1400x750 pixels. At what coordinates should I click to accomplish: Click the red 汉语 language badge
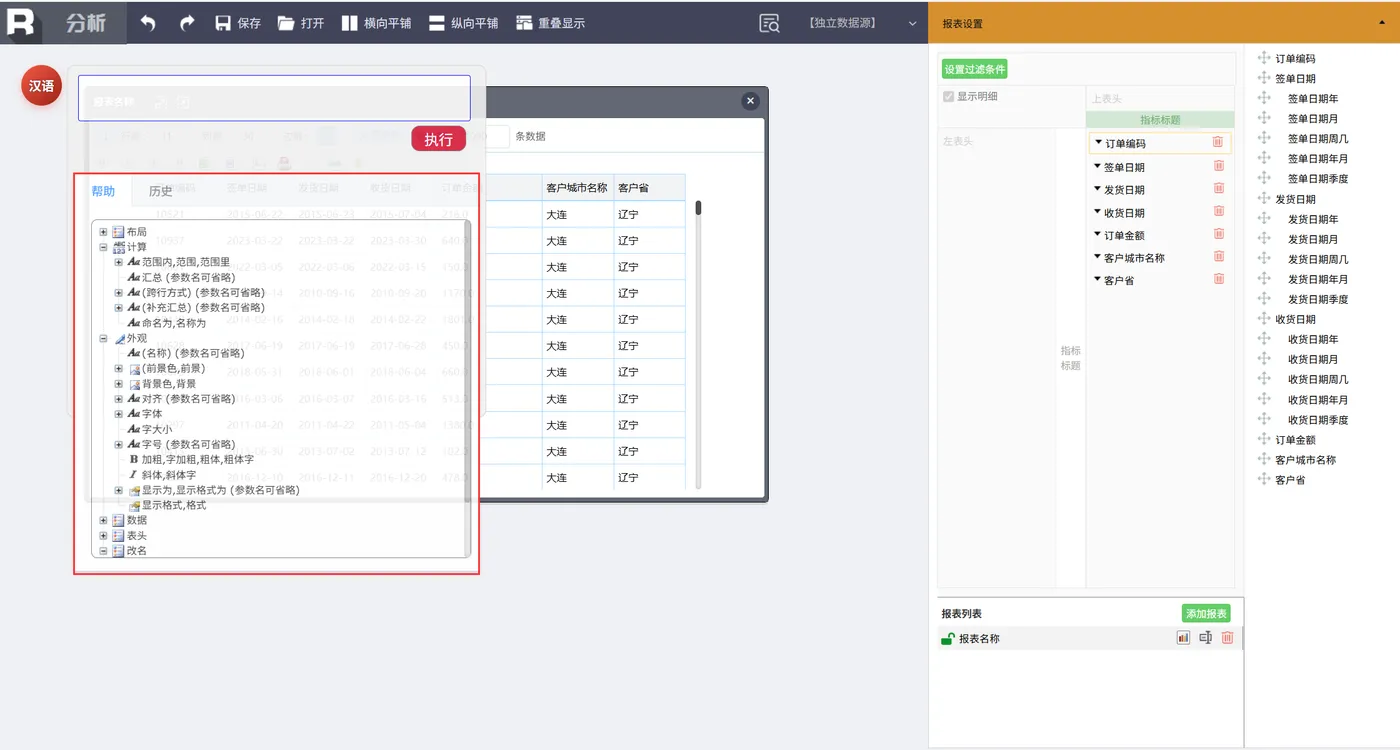[41, 86]
